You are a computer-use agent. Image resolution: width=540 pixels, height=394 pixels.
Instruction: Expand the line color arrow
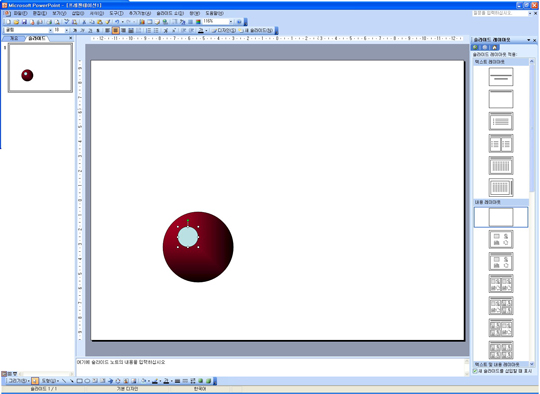pyautogui.click(x=160, y=381)
